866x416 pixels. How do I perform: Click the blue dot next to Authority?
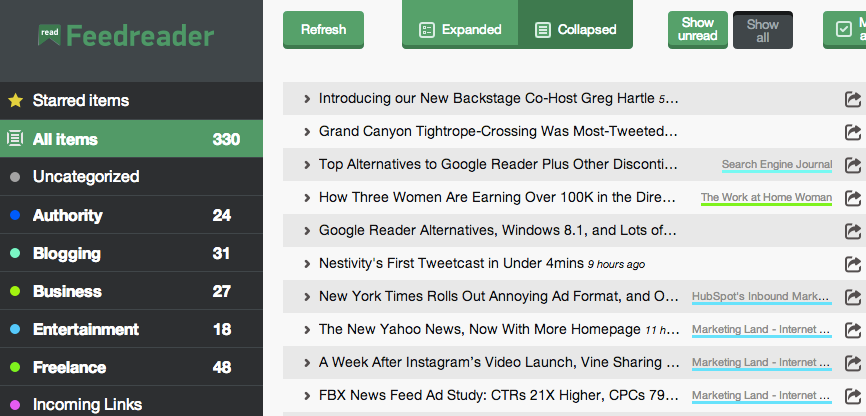click(x=14, y=216)
